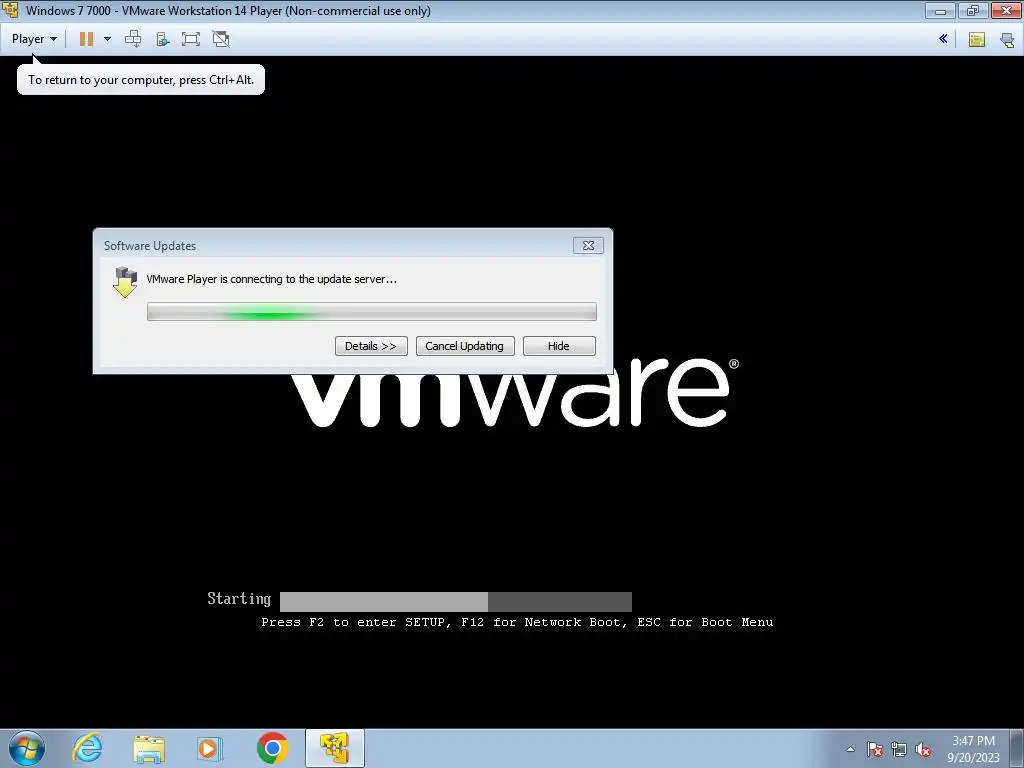Open Windows Media Player from taskbar

click(x=210, y=748)
